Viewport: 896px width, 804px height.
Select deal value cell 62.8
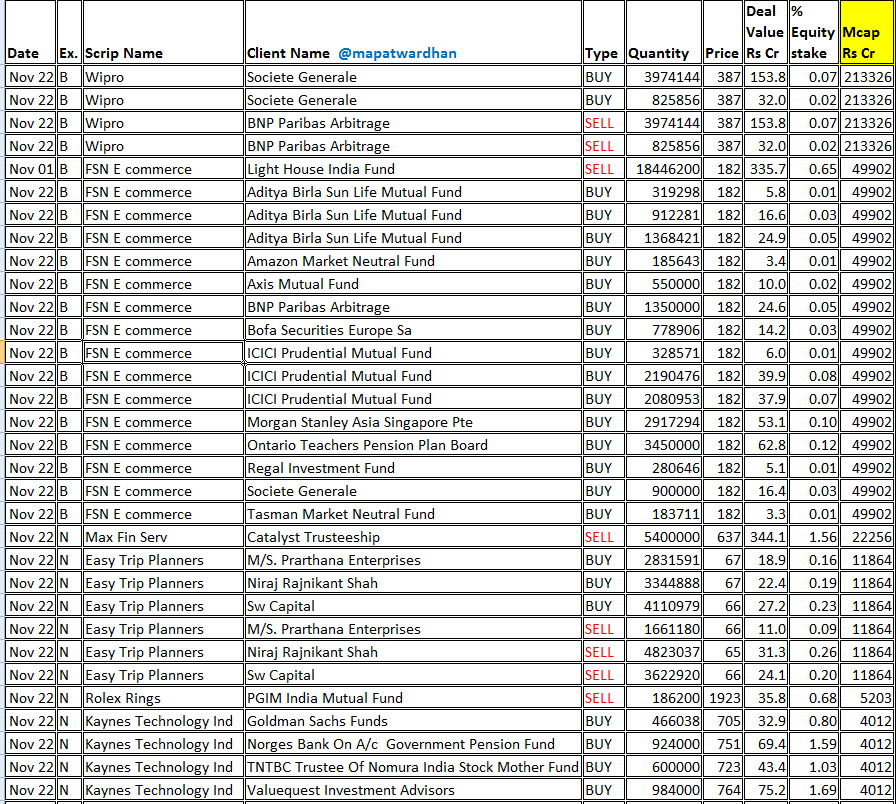[766, 445]
